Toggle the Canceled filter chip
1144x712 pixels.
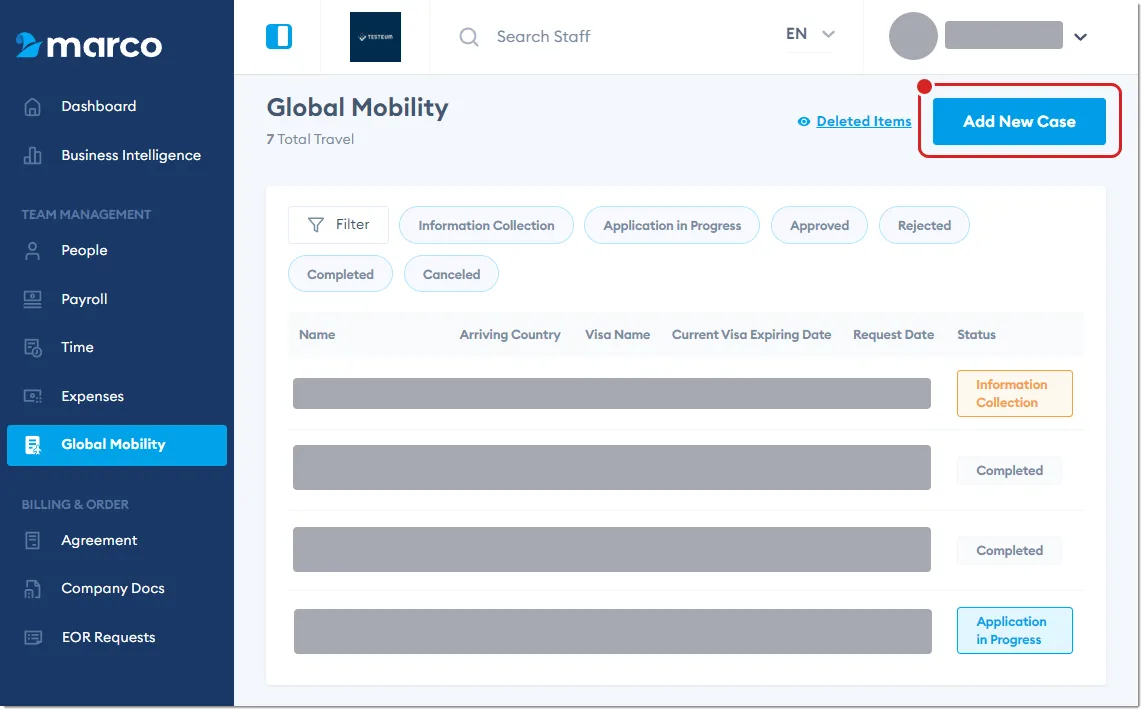[x=452, y=274]
